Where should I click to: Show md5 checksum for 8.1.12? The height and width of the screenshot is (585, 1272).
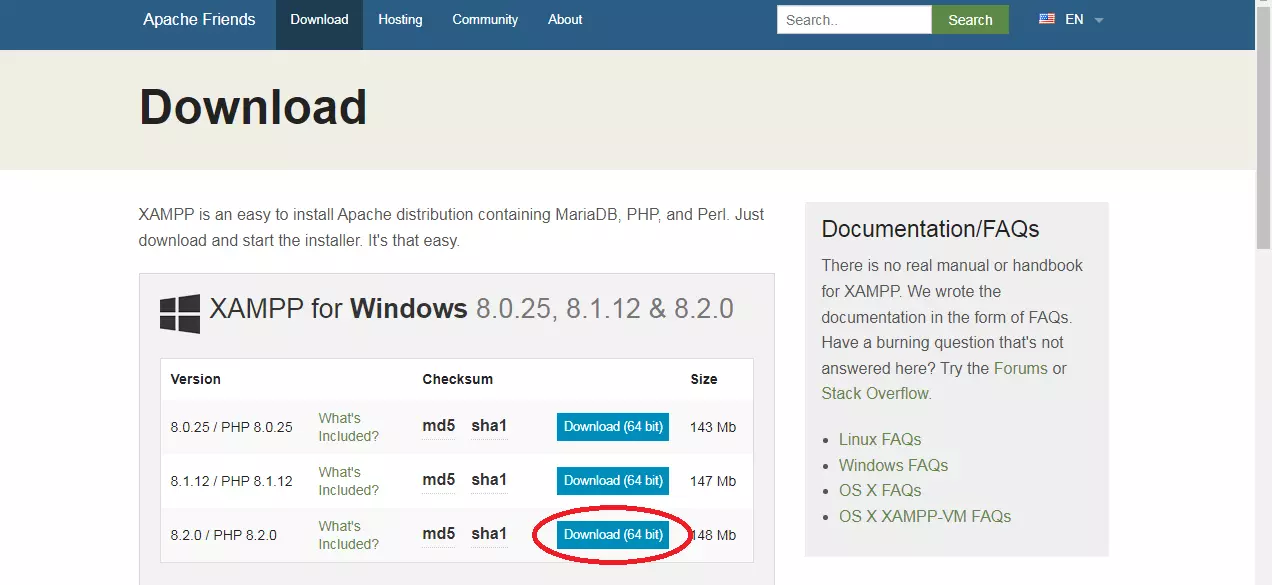[439, 480]
